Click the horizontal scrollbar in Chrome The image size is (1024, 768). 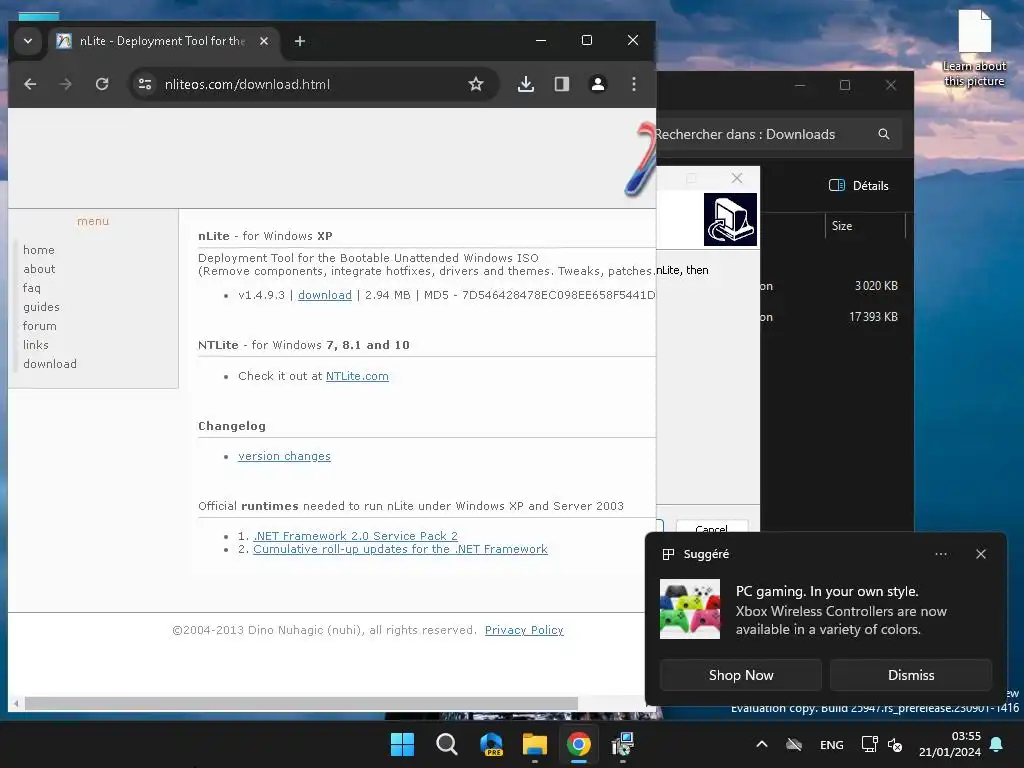coord(301,703)
